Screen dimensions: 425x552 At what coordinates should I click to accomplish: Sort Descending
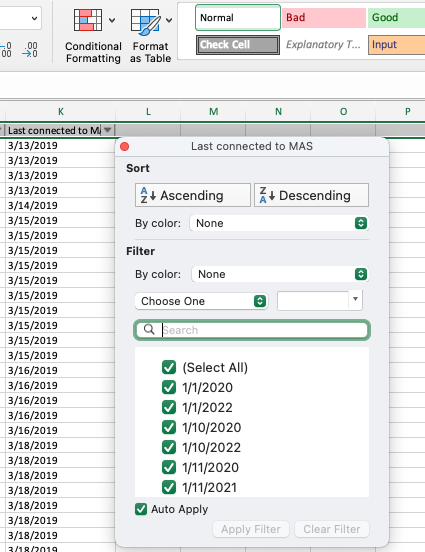(x=312, y=195)
